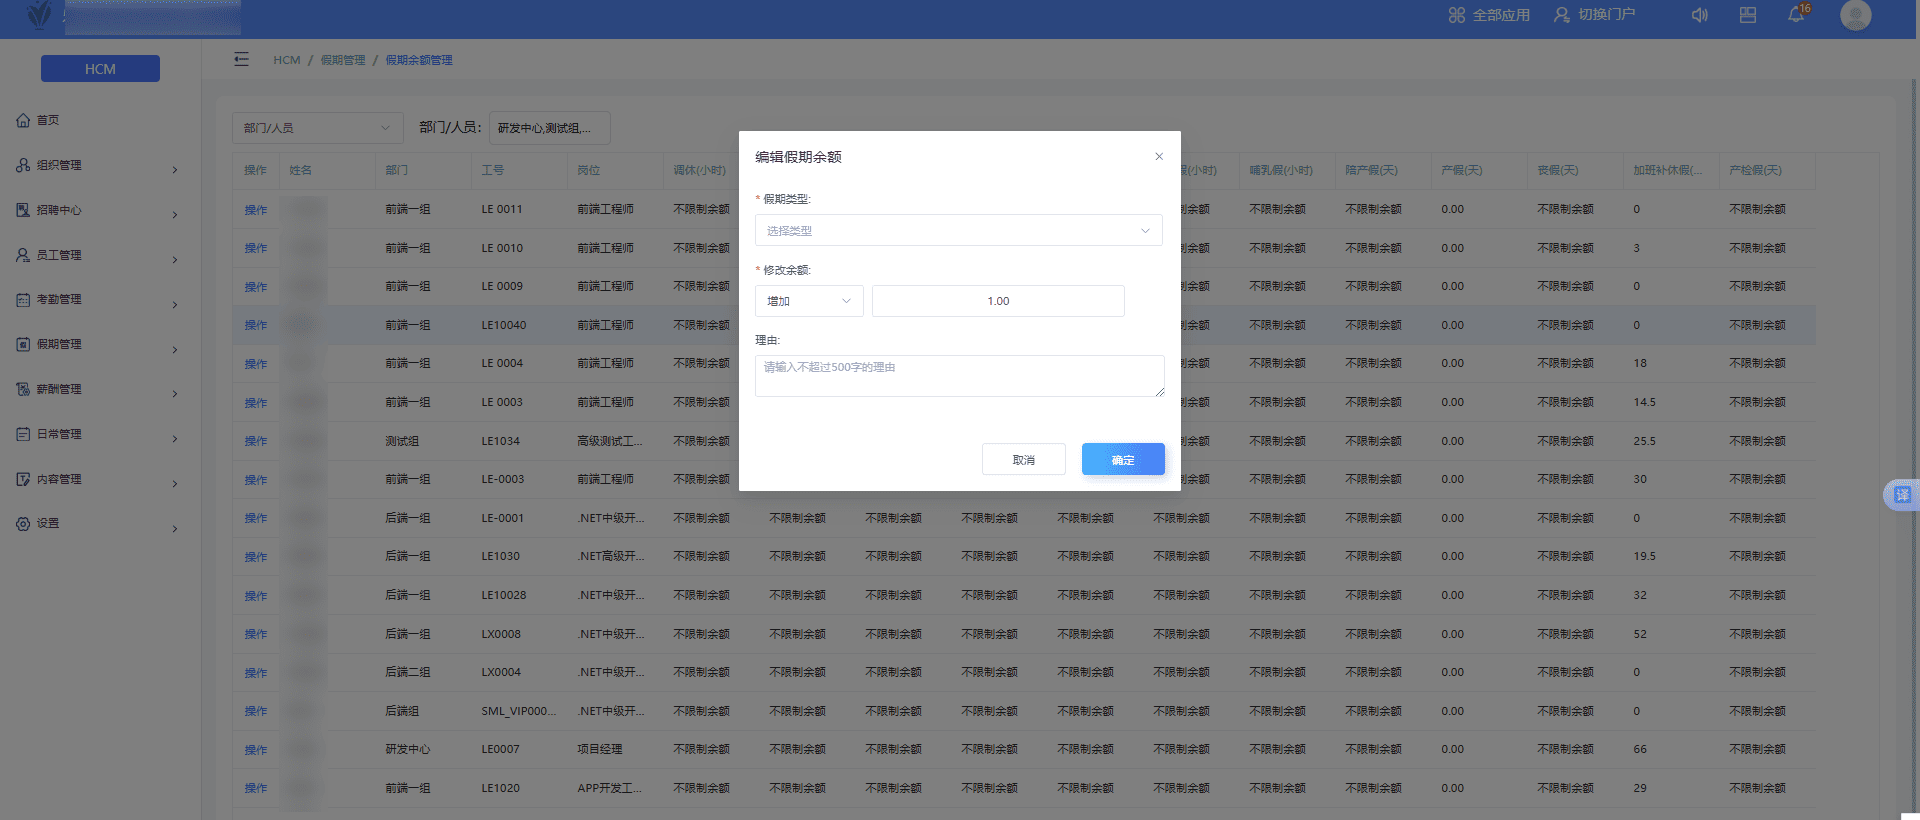Screen dimensions: 1920x820
Task: Click the 全部应用 apps icon
Action: [x=1457, y=15]
